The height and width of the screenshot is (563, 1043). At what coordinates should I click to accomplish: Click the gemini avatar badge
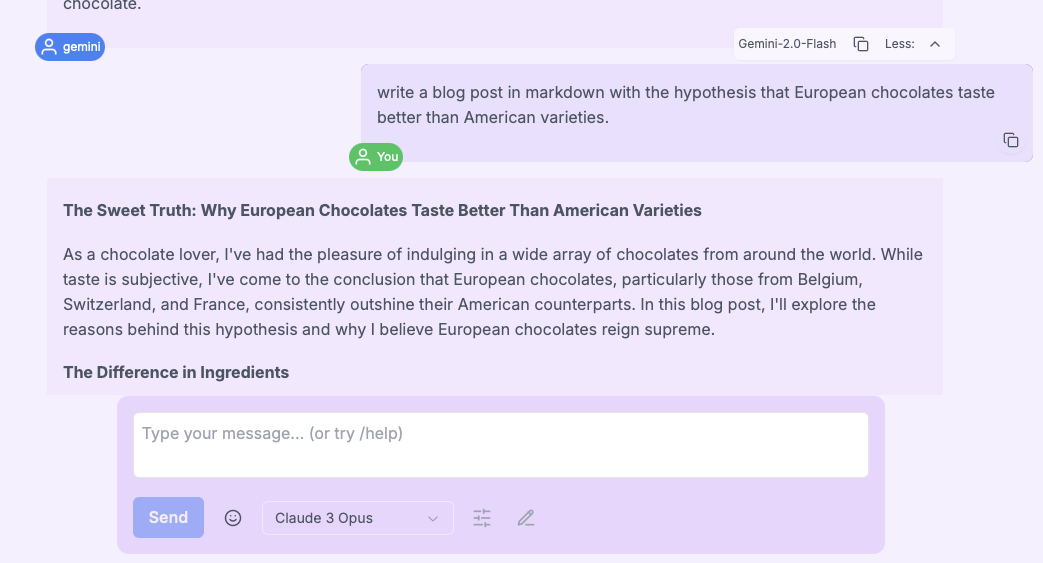(70, 47)
